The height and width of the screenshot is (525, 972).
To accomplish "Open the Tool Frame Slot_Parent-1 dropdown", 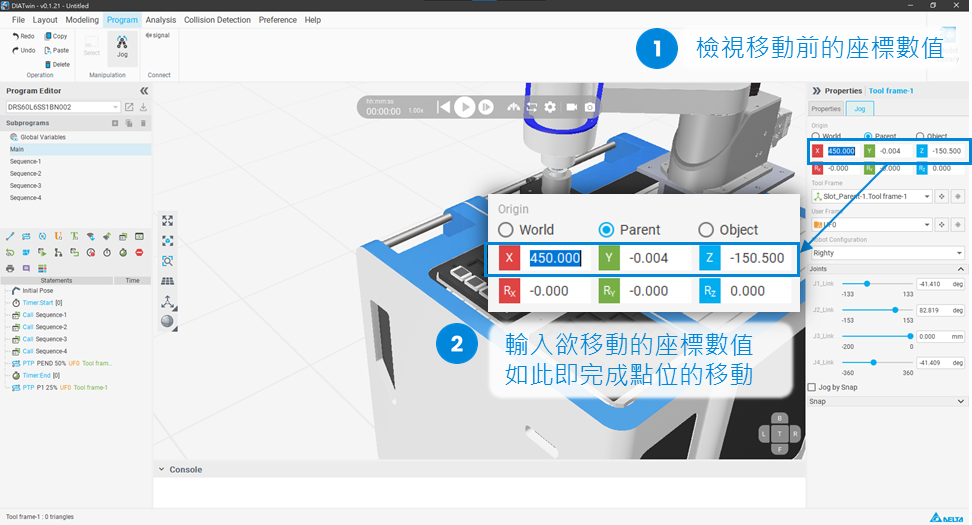I will [872, 196].
